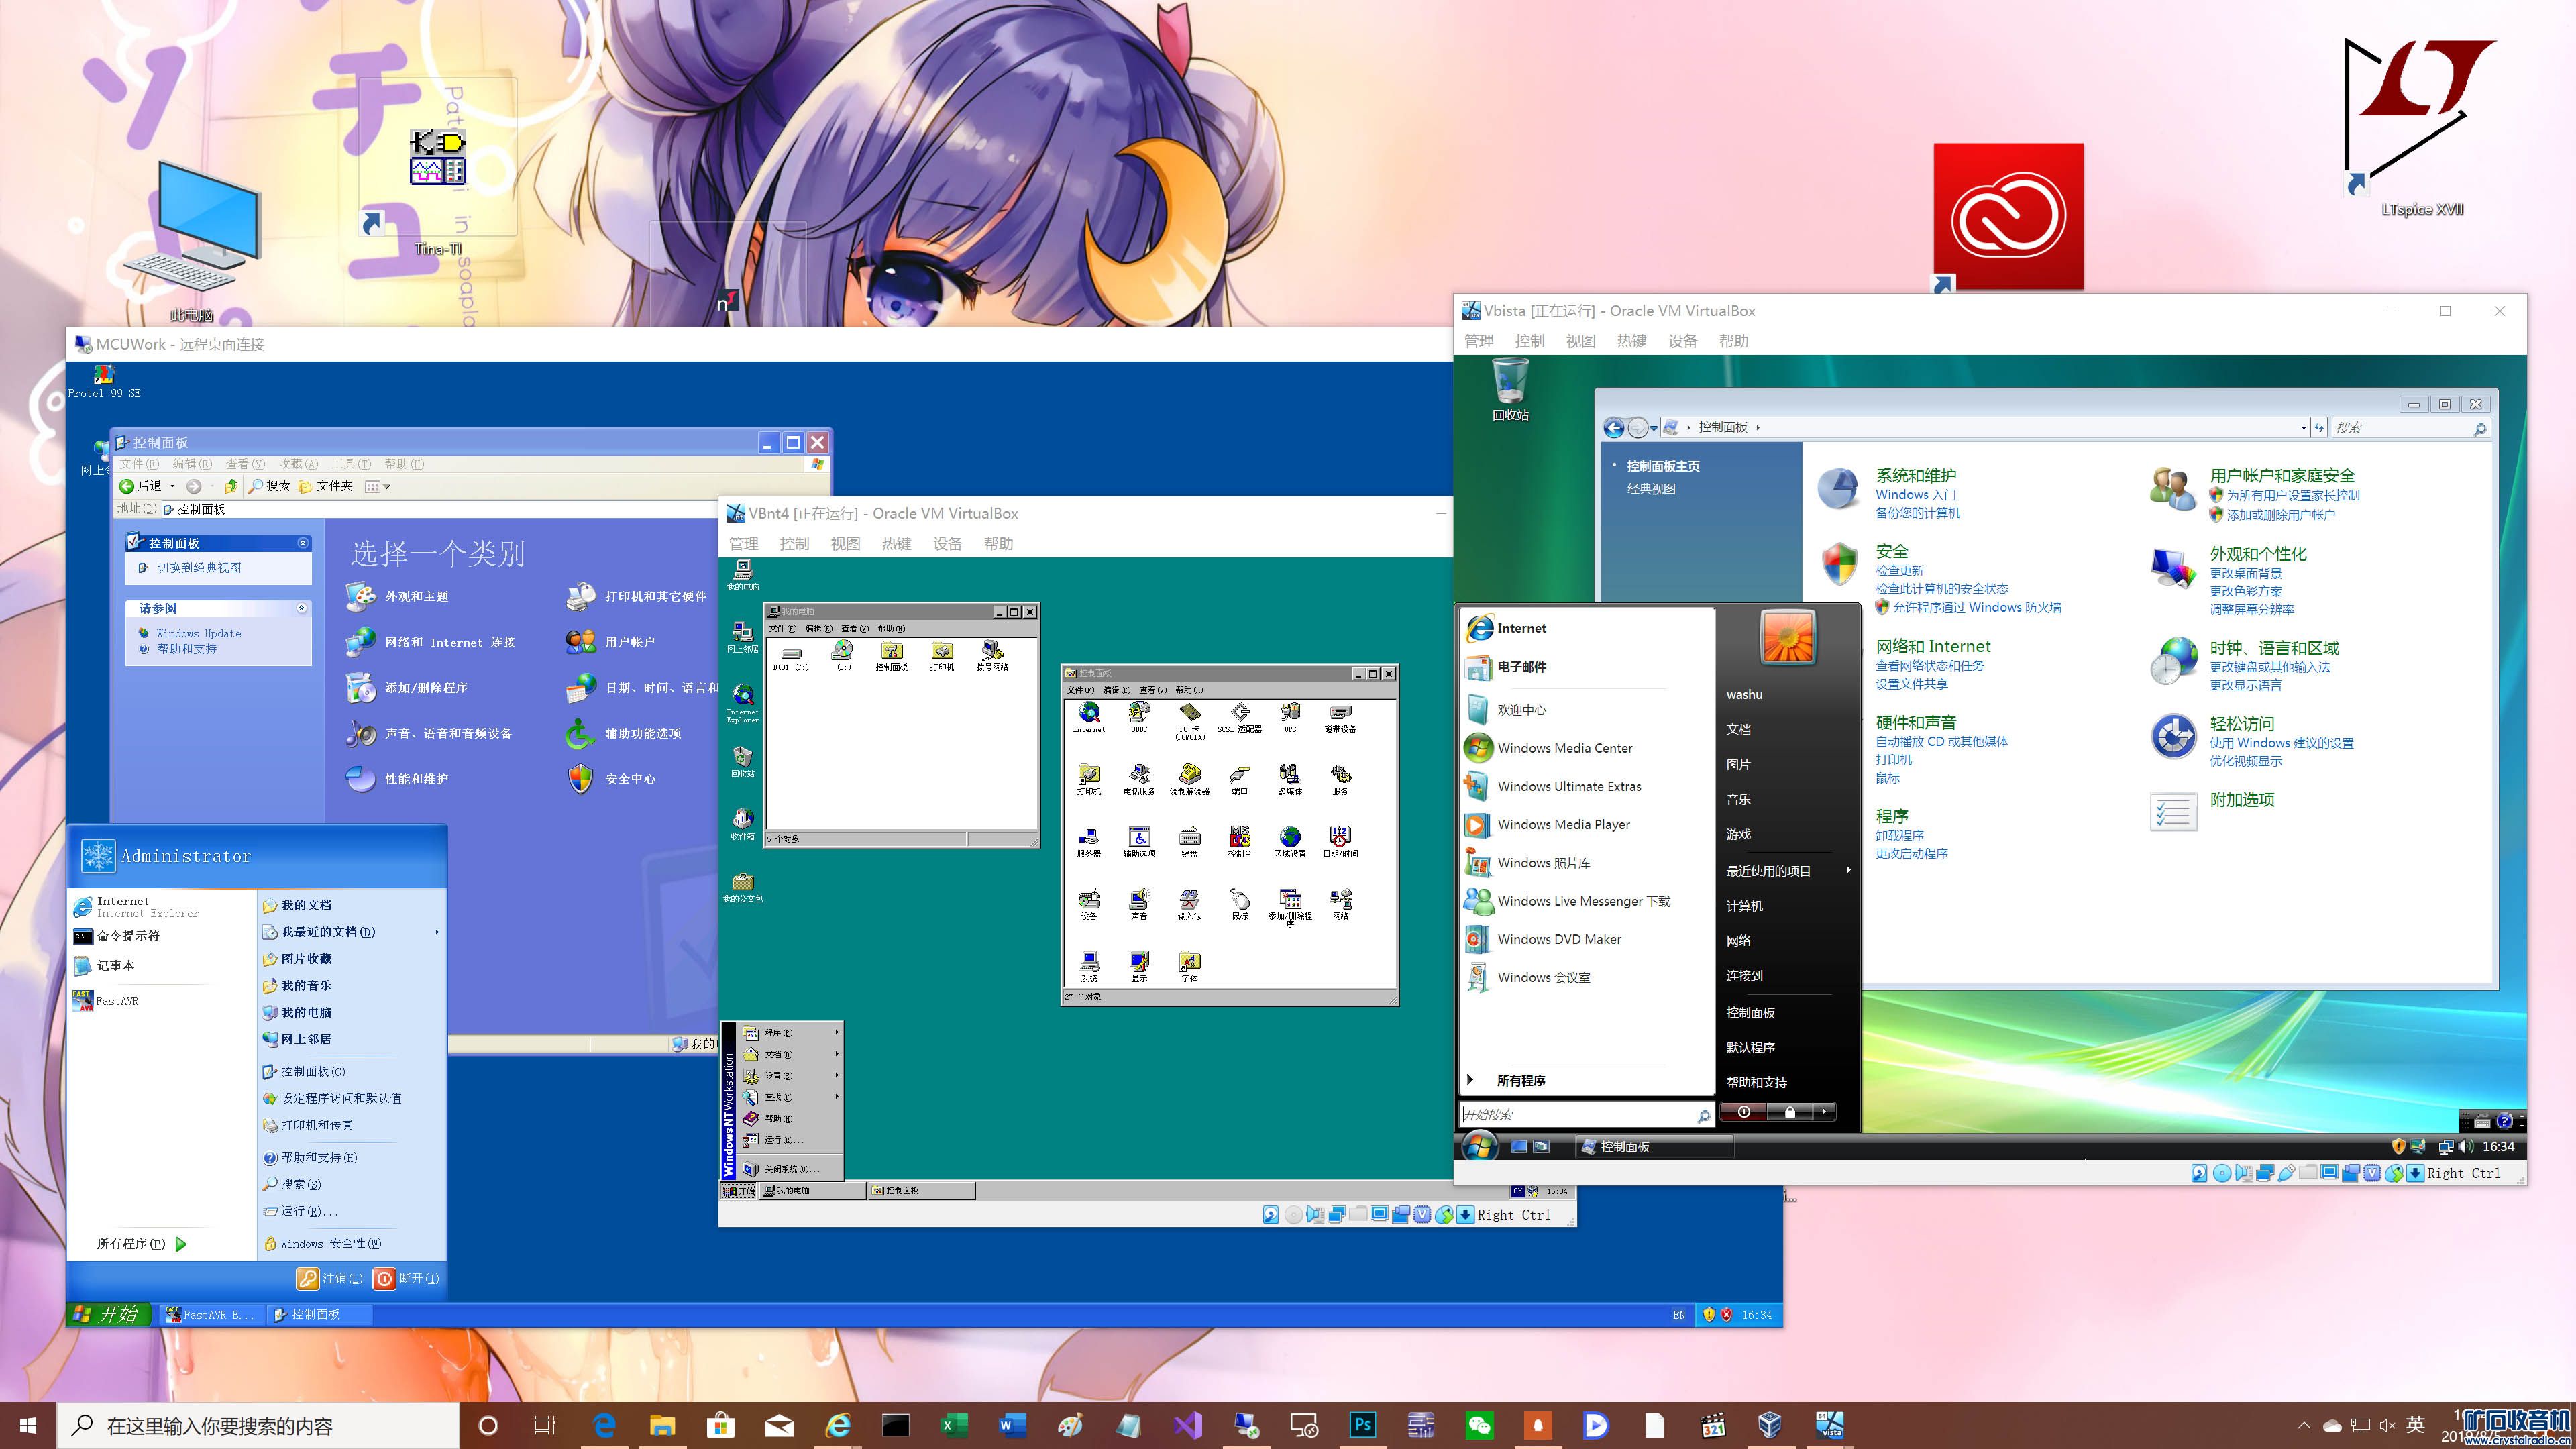Open ODBC icon in NT4 control panel
The height and width of the screenshot is (1449, 2576).
pyautogui.click(x=1139, y=717)
